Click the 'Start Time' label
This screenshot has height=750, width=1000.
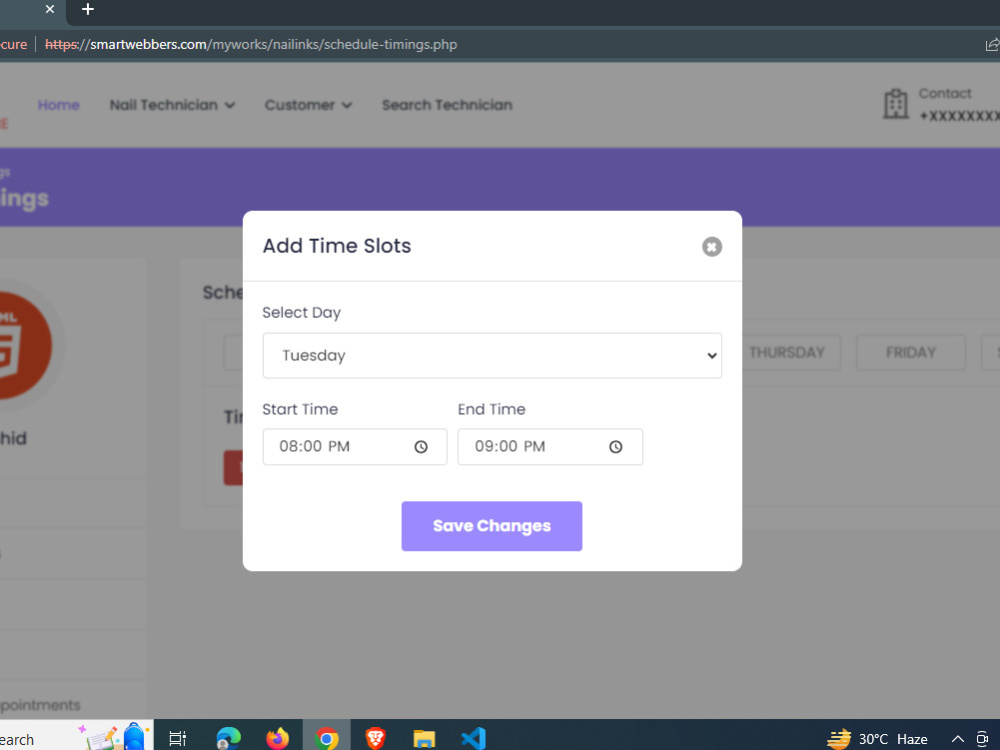pyautogui.click(x=300, y=409)
